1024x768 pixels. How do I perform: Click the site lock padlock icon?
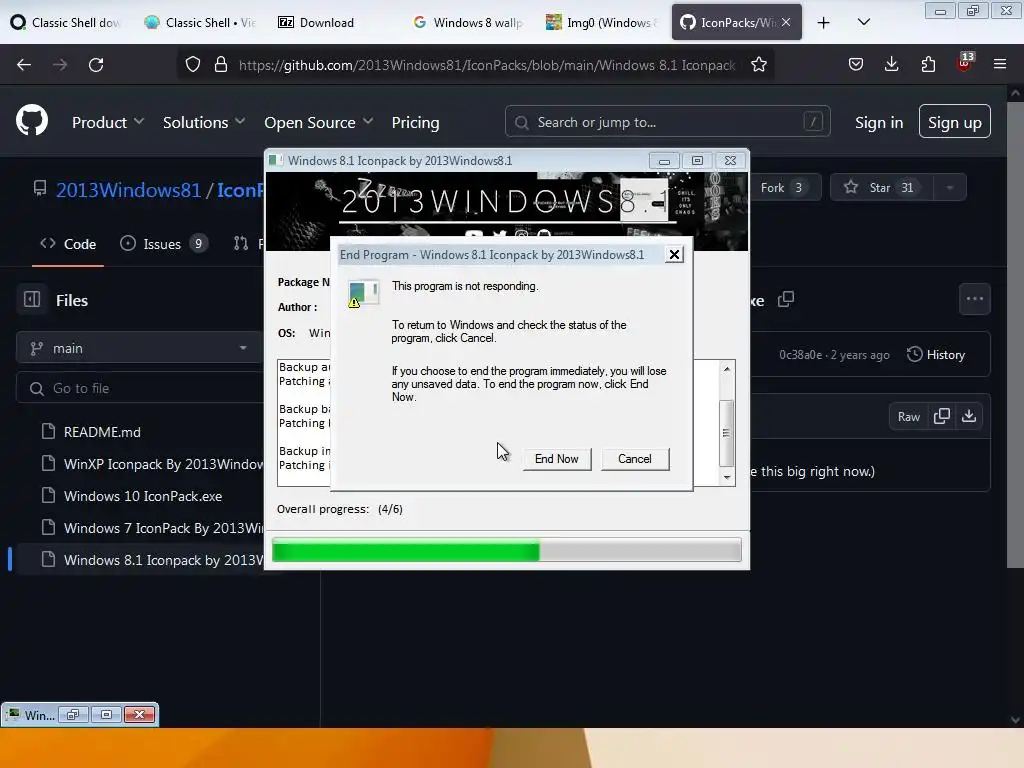click(221, 65)
